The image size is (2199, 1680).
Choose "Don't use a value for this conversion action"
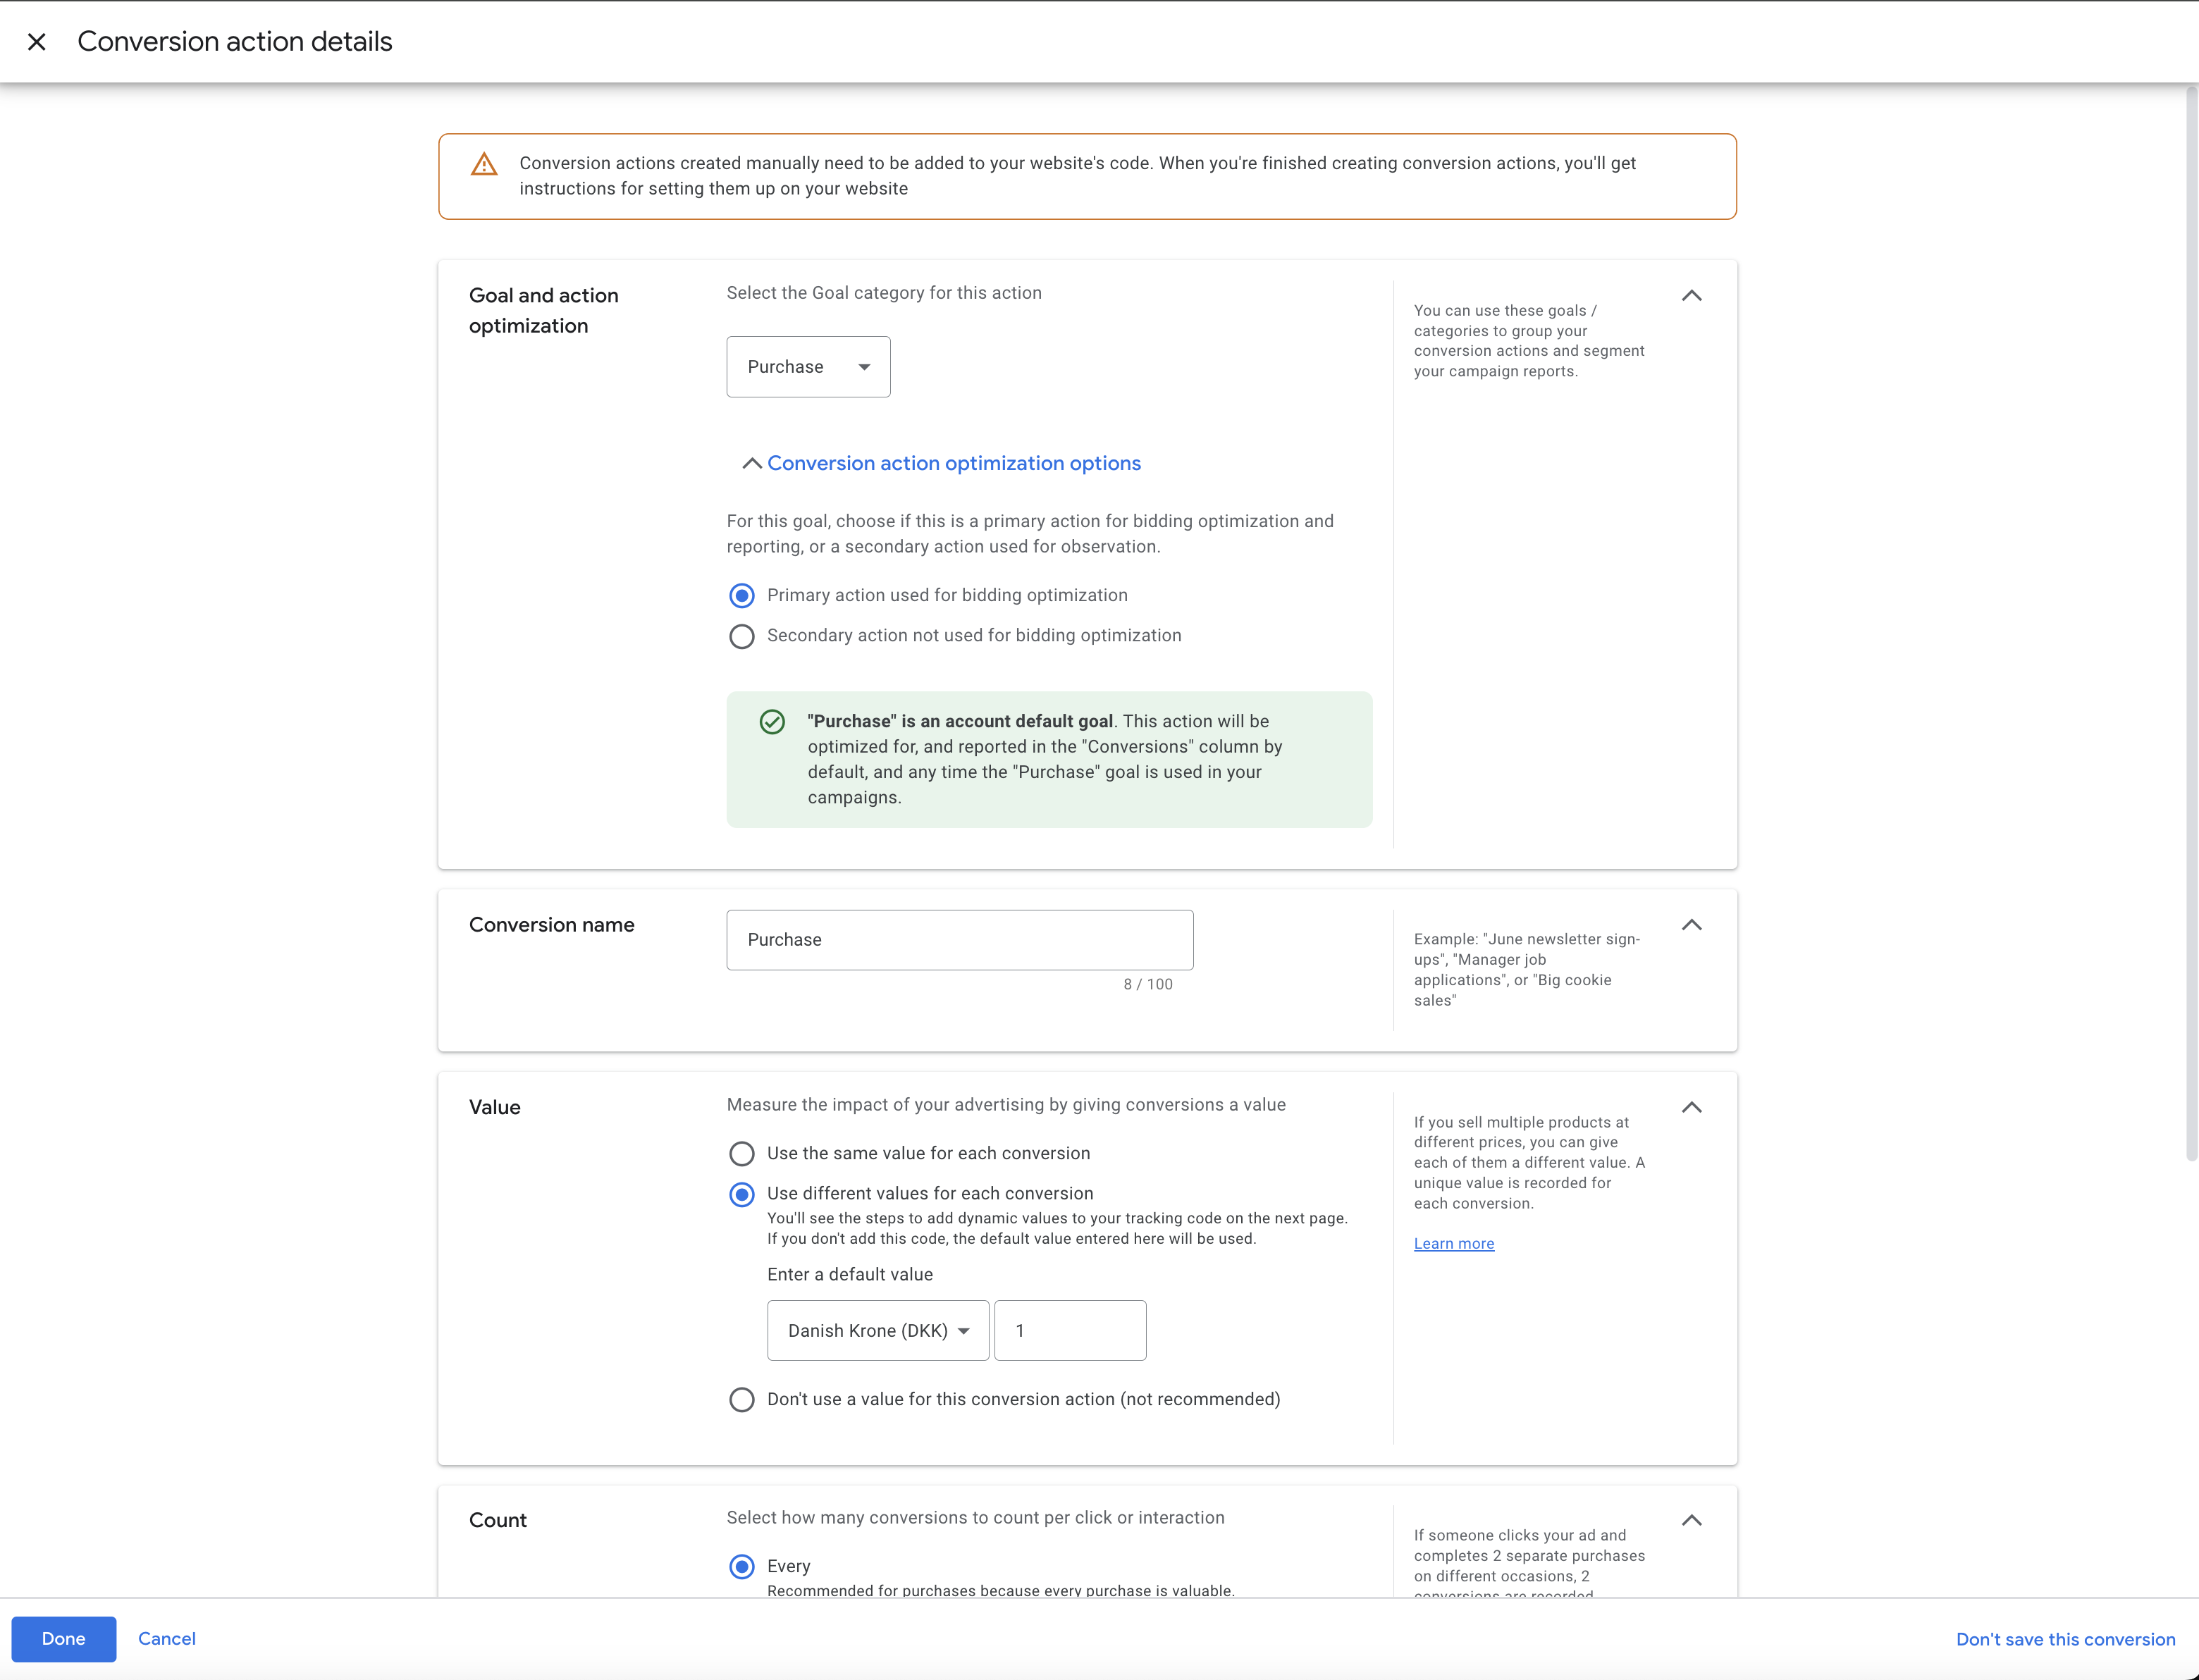741,1399
